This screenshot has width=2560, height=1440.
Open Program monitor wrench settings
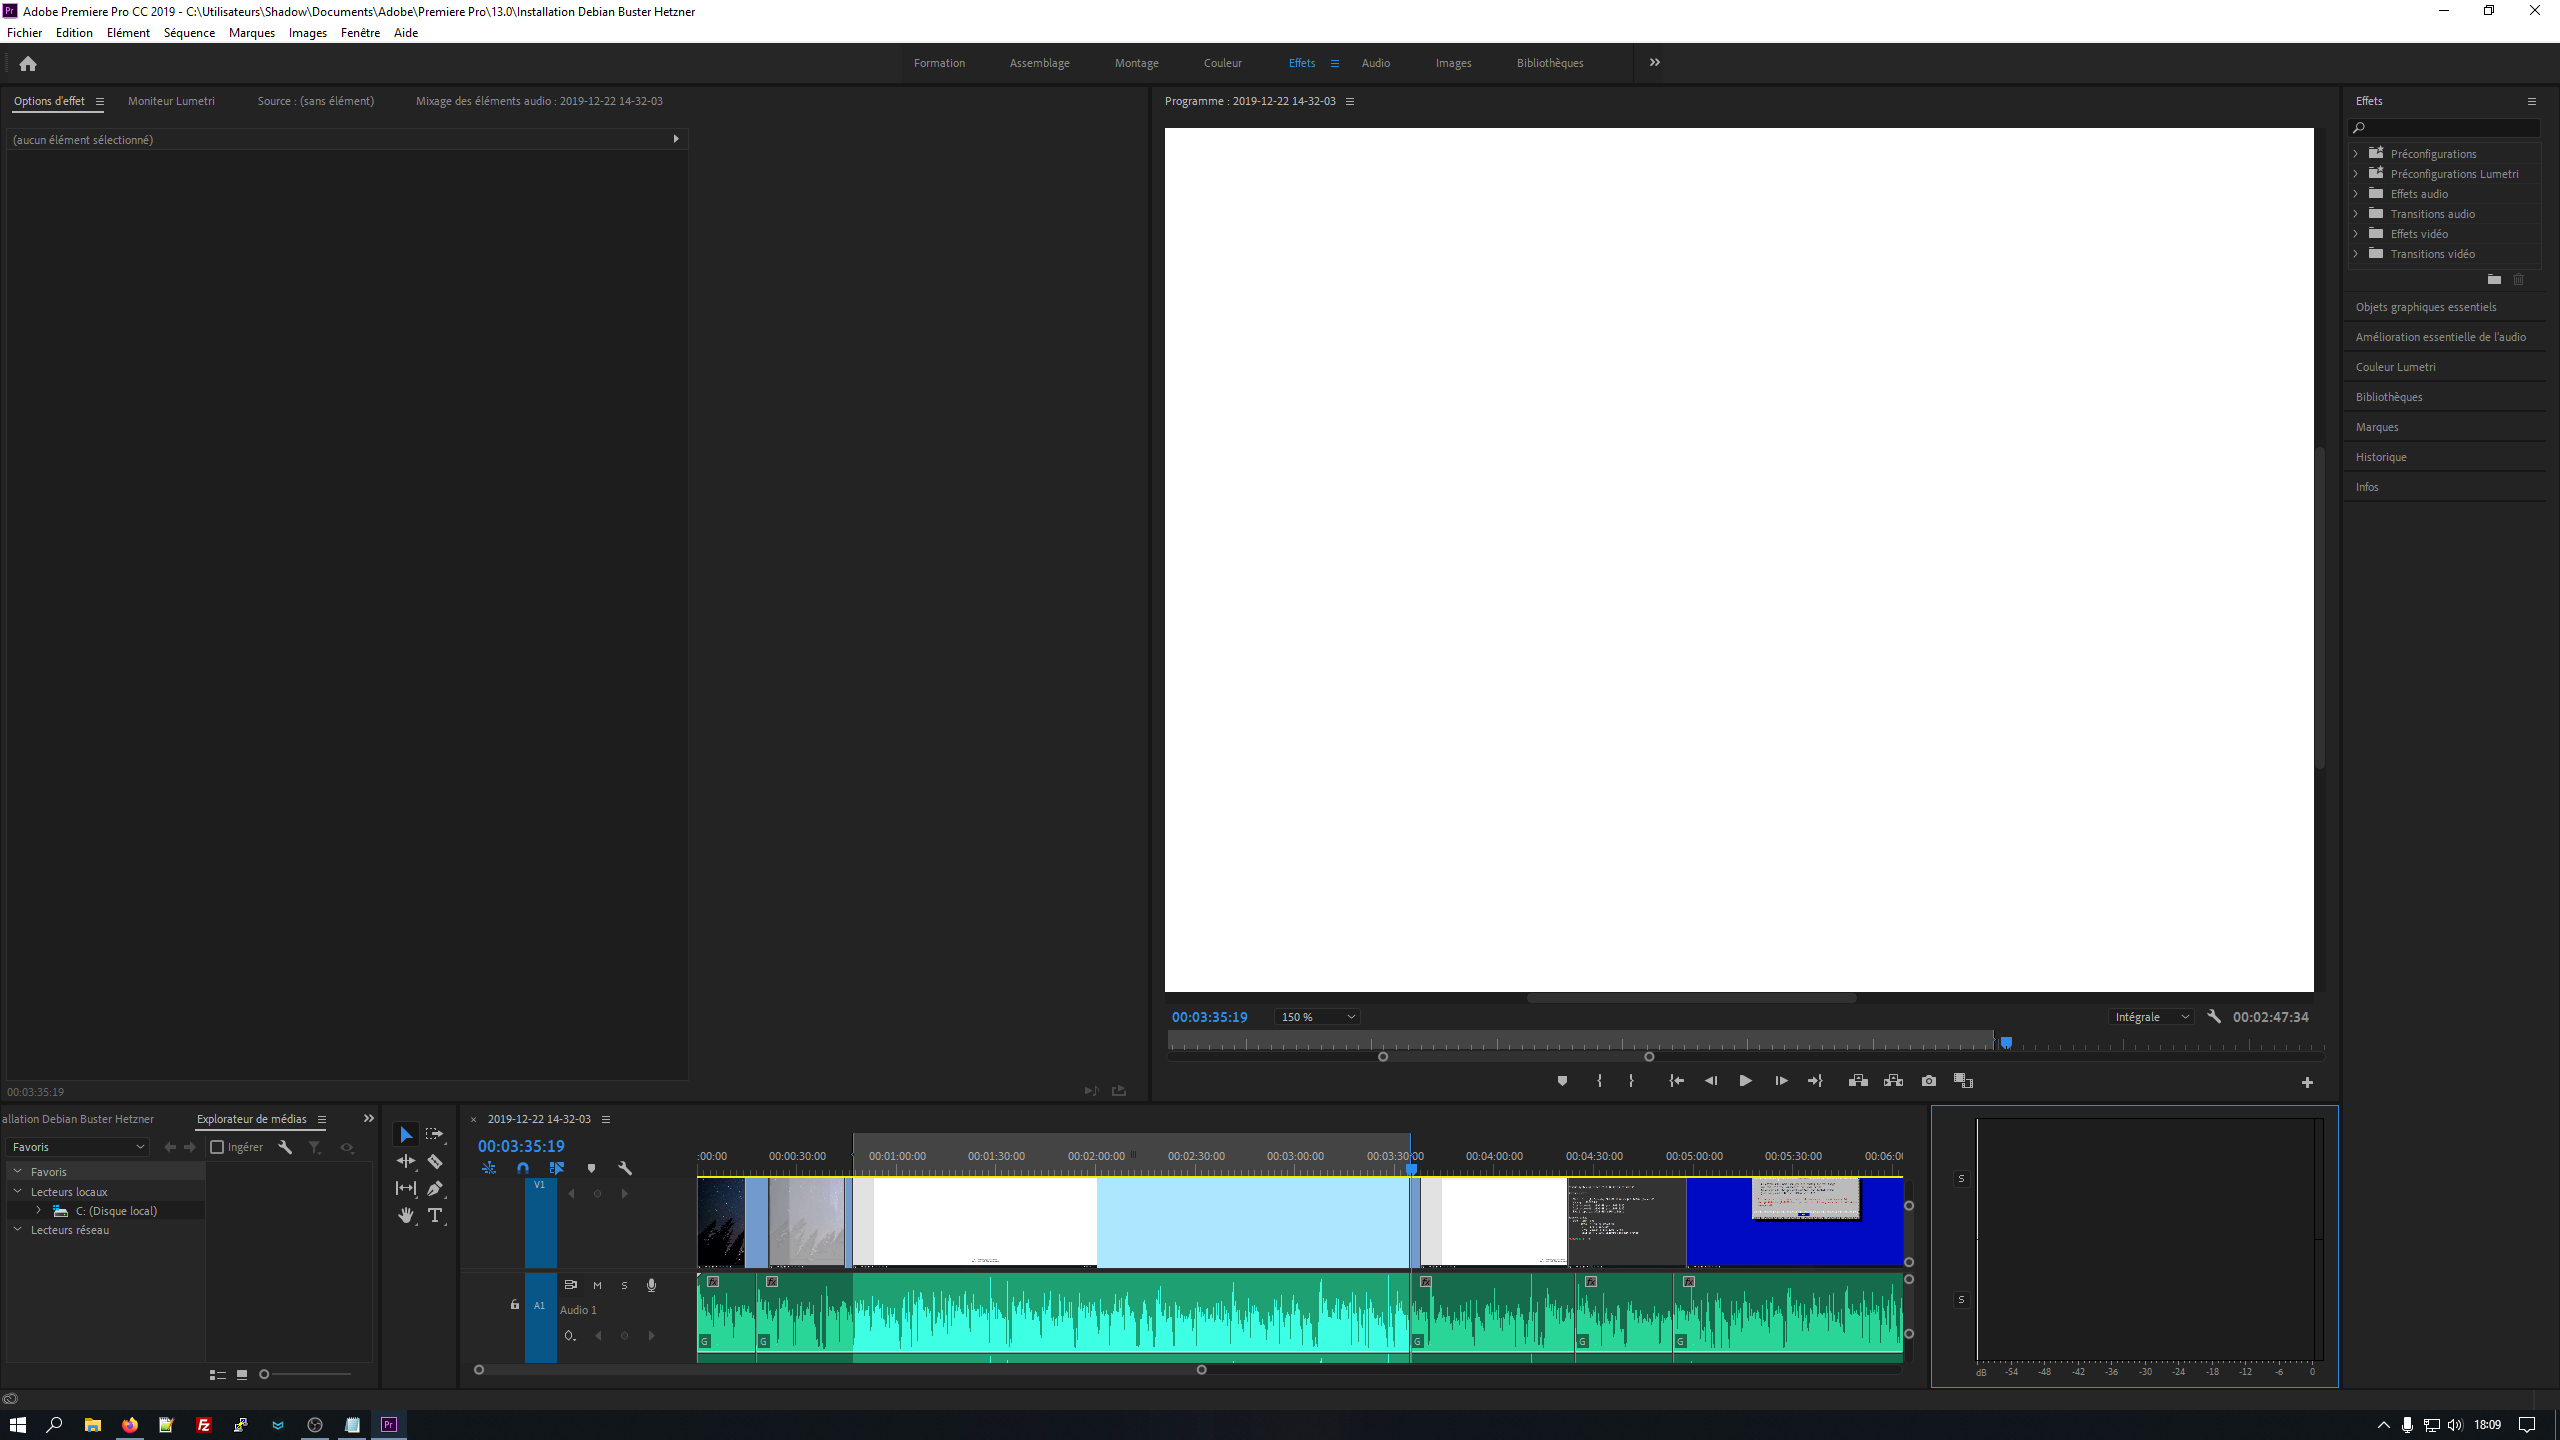point(2214,1017)
